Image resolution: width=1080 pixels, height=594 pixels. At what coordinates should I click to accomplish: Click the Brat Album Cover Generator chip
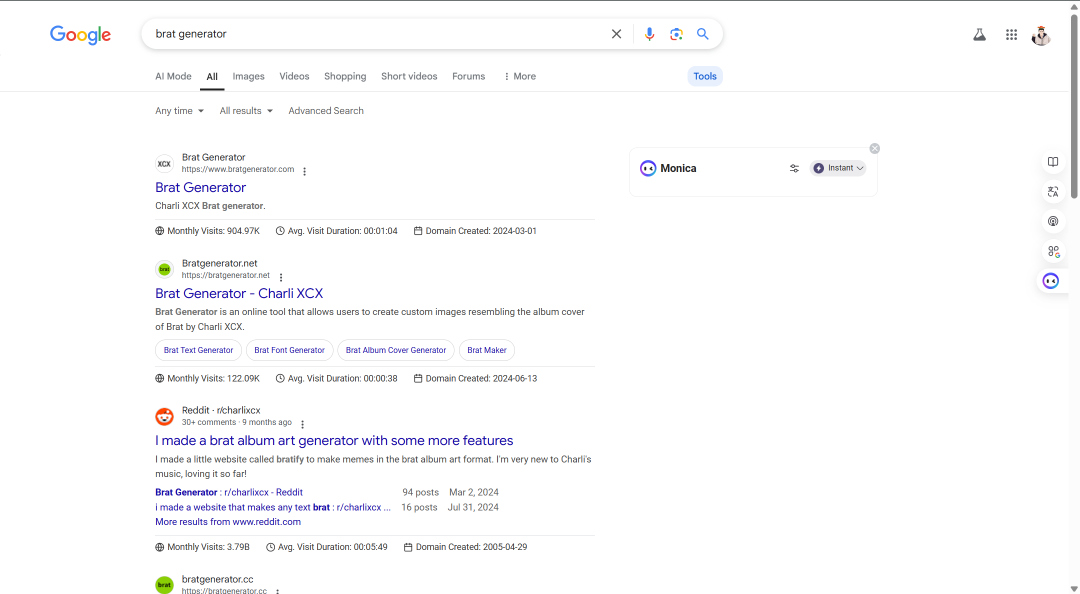[x=396, y=350]
